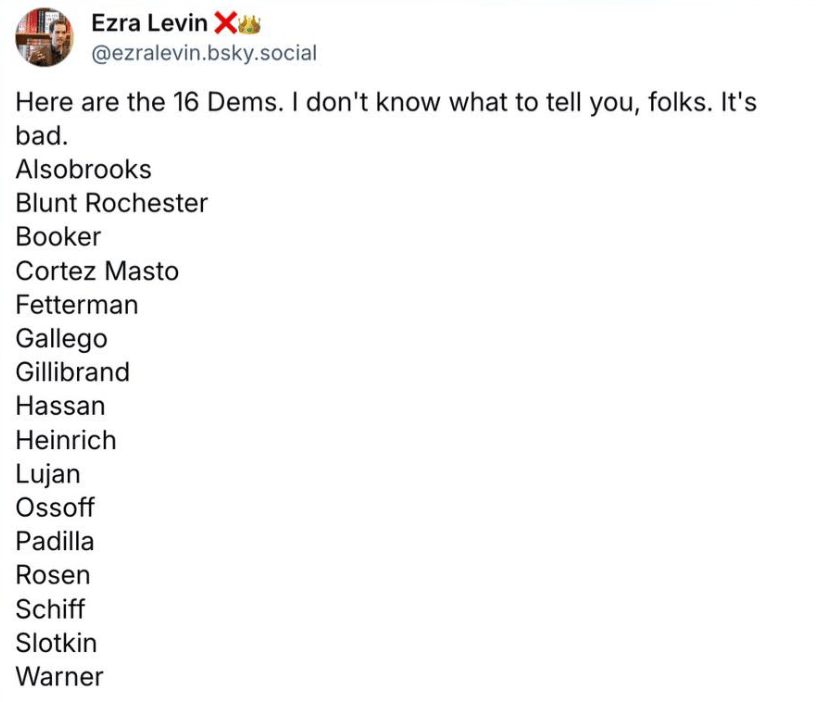This screenshot has width=820, height=702.
Task: Click the red X emoji beside the name
Action: pos(225,23)
